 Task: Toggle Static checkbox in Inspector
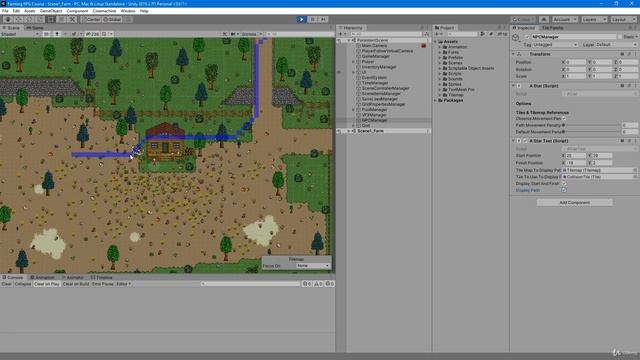coord(620,37)
